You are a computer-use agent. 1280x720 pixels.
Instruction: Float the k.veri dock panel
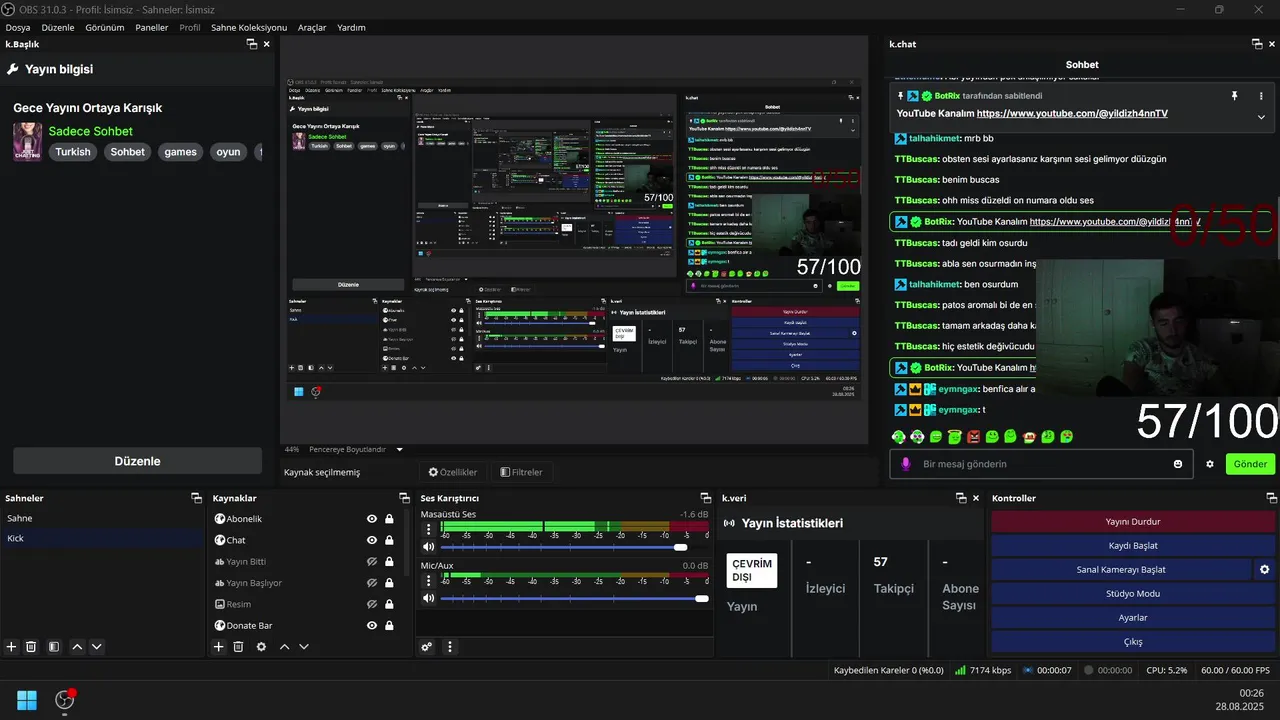pyautogui.click(x=961, y=498)
